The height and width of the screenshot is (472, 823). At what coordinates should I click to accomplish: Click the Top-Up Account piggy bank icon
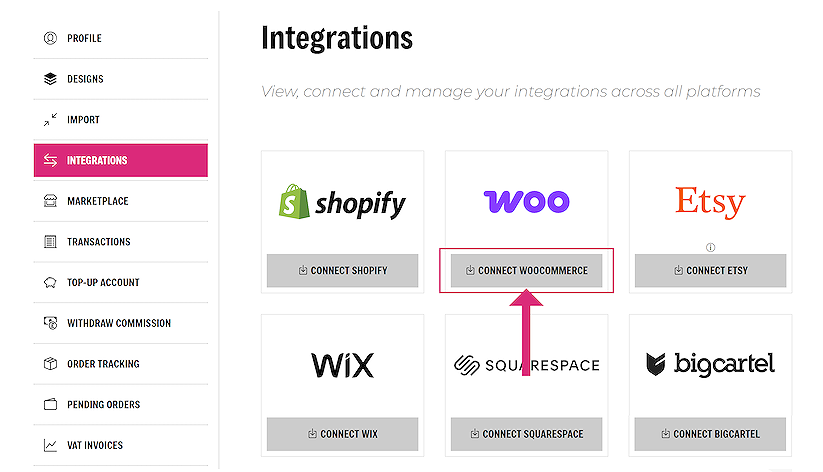[x=50, y=283]
